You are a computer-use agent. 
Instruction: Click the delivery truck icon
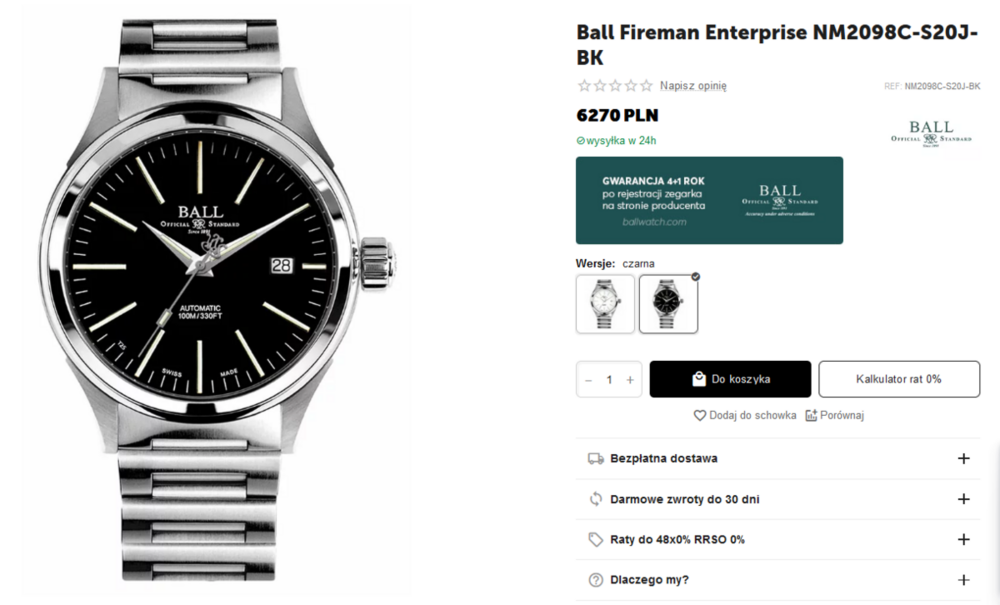coord(596,459)
